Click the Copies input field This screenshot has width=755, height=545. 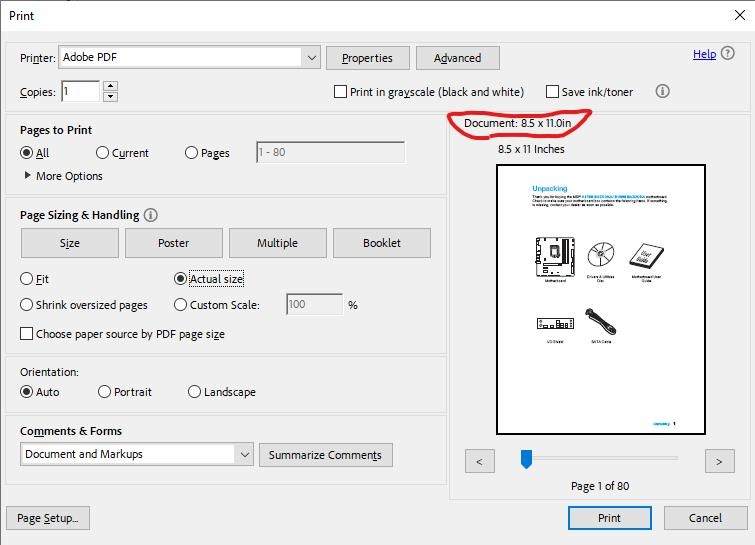[x=81, y=91]
